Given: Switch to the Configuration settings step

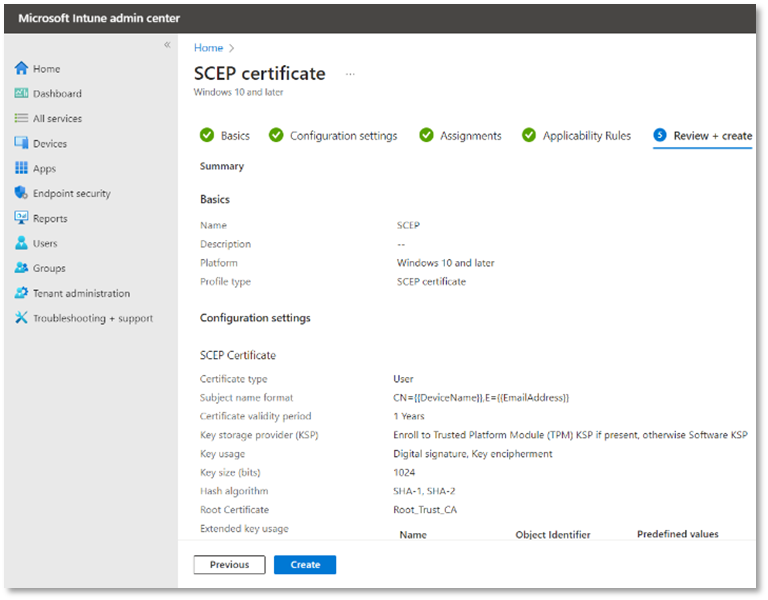Looking at the screenshot, I should click(343, 136).
